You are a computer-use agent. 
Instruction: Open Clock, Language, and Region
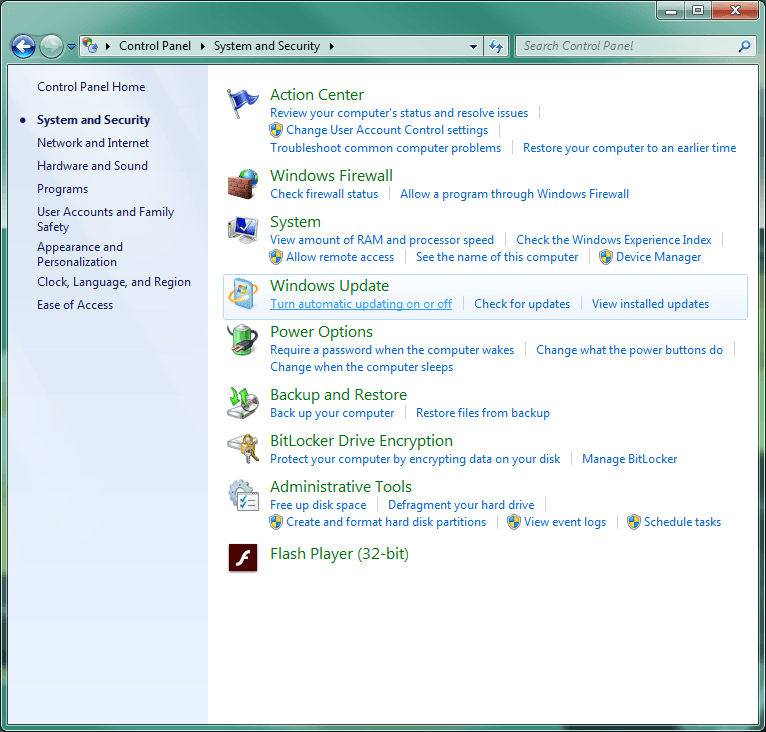(114, 282)
